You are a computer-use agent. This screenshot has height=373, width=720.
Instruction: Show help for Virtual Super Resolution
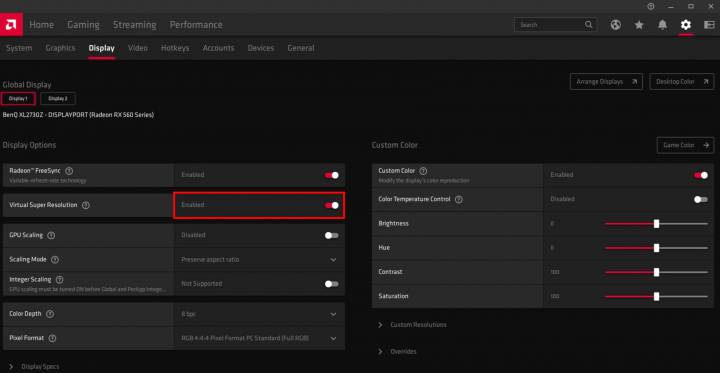[x=85, y=205]
